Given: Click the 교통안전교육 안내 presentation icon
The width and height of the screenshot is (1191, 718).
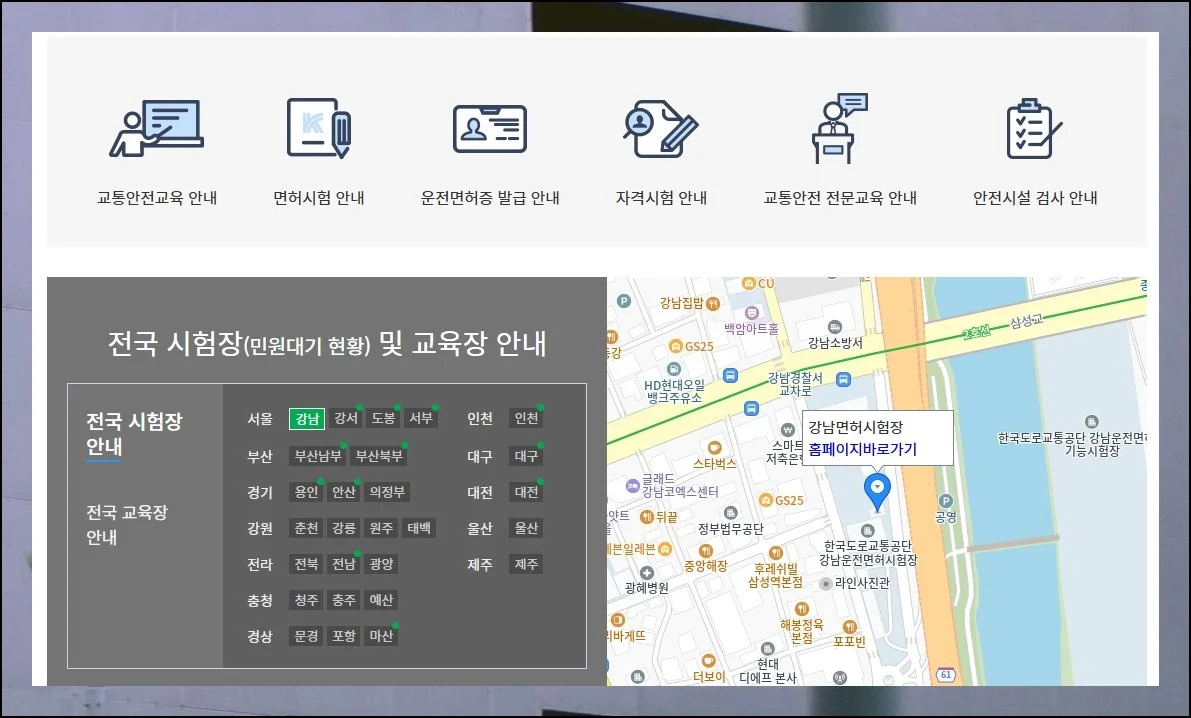Looking at the screenshot, I should point(157,129).
